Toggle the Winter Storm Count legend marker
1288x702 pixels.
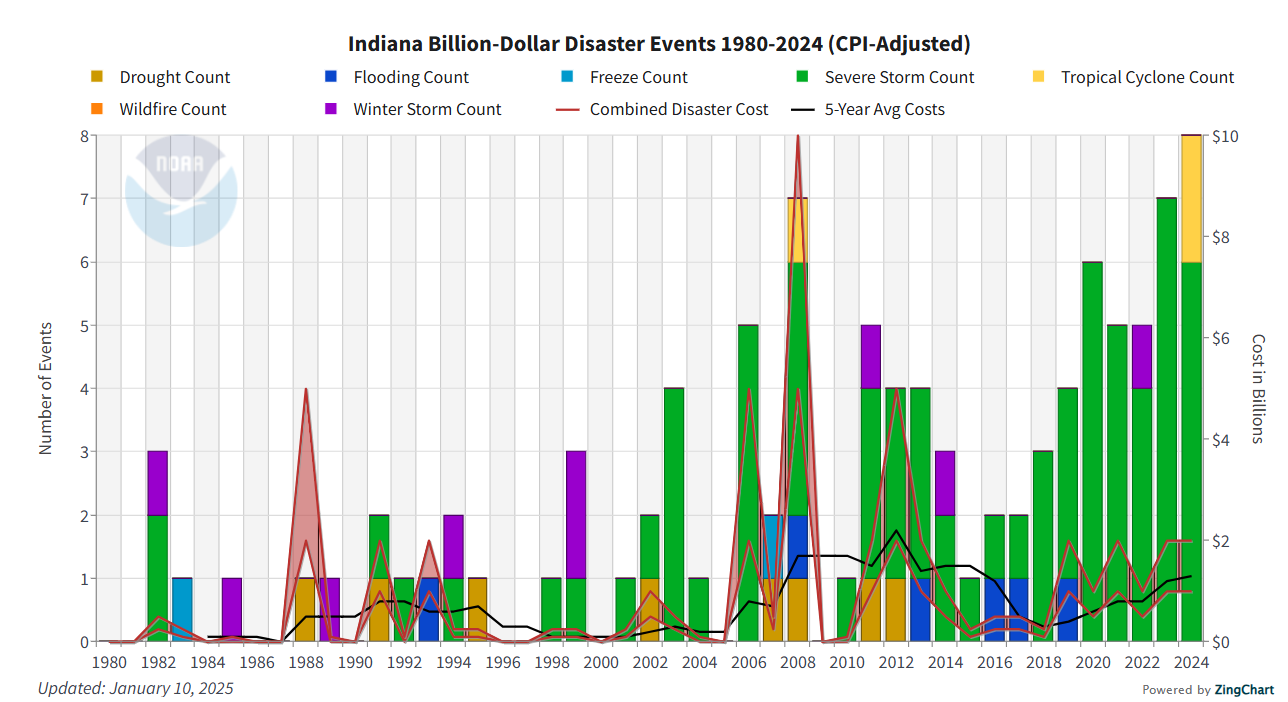pyautogui.click(x=331, y=109)
